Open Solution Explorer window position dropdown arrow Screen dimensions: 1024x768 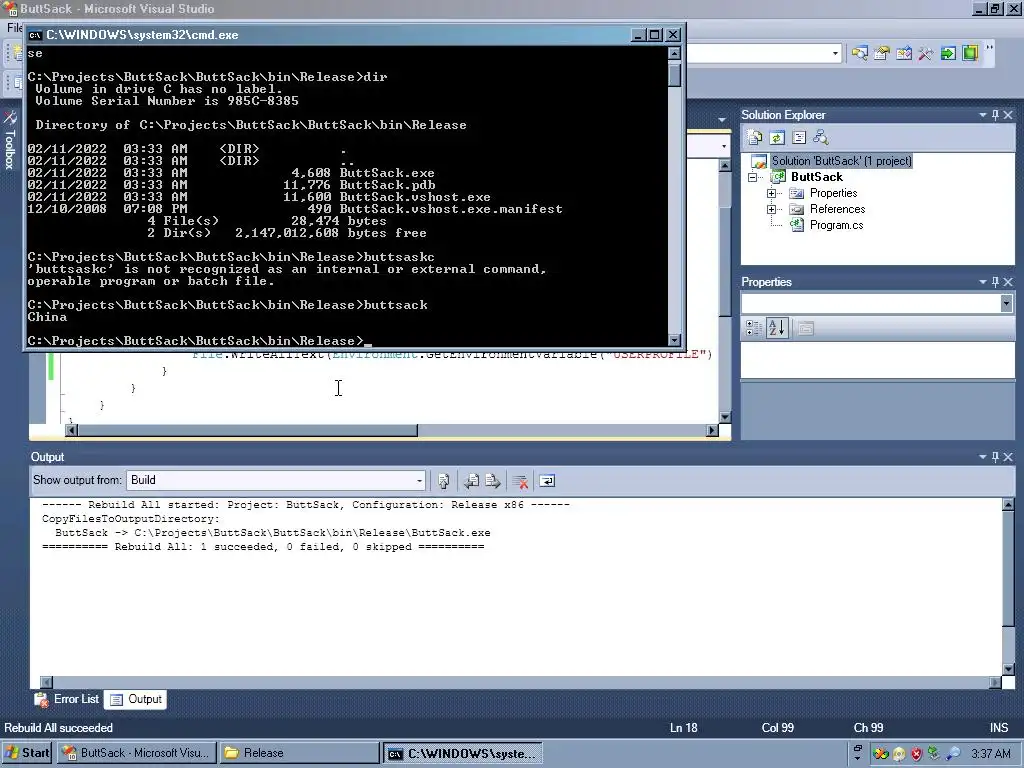pos(982,115)
